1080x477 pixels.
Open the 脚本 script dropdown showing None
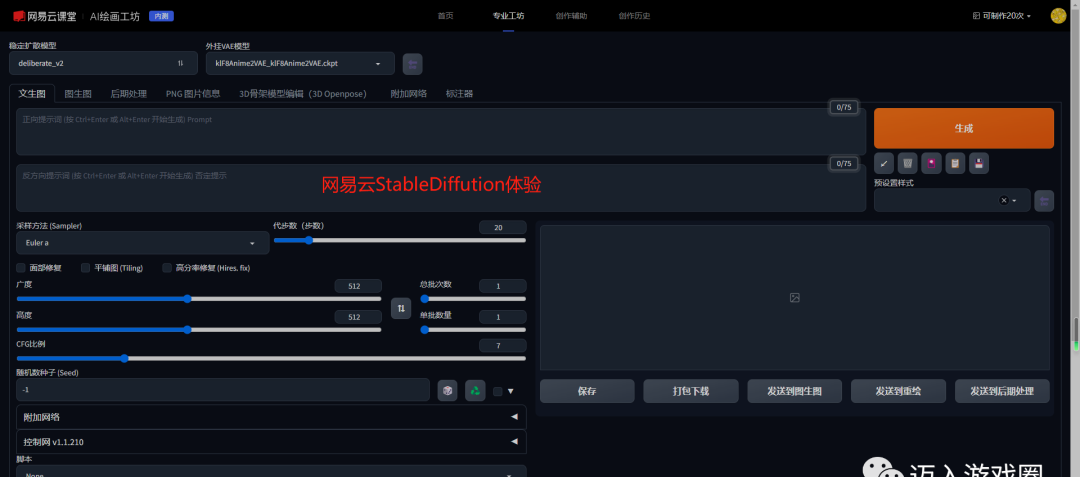pos(271,472)
